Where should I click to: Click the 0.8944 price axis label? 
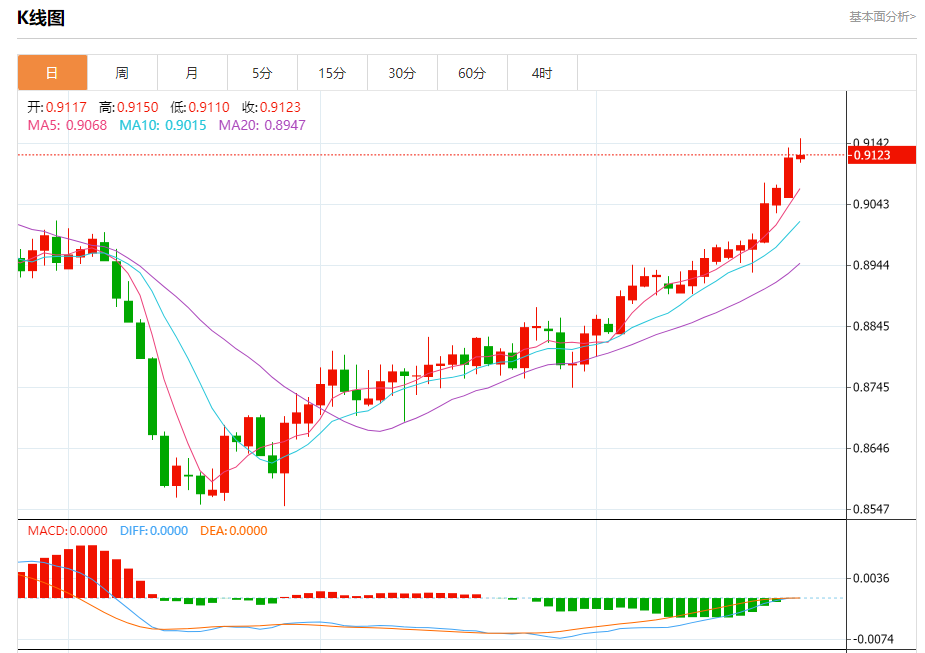(871, 265)
